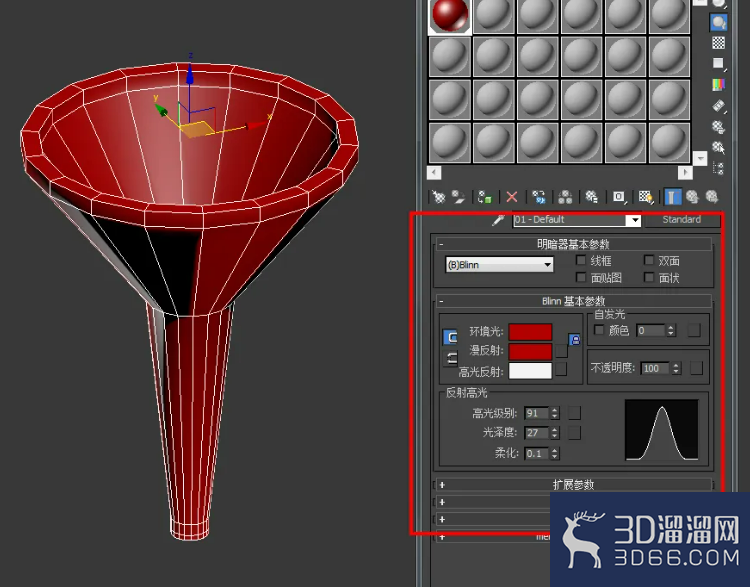Select the gray sample slot beside red one

[494, 16]
